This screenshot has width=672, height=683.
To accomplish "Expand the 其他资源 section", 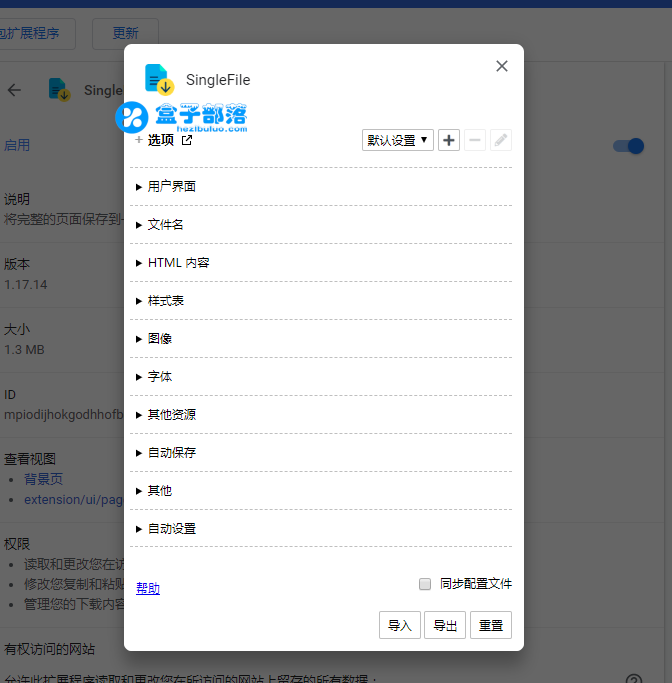I will pyautogui.click(x=321, y=415).
